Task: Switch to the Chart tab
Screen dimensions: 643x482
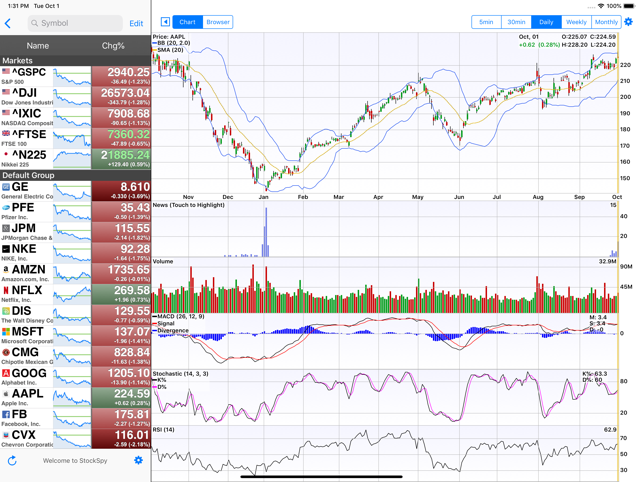Action: click(187, 22)
